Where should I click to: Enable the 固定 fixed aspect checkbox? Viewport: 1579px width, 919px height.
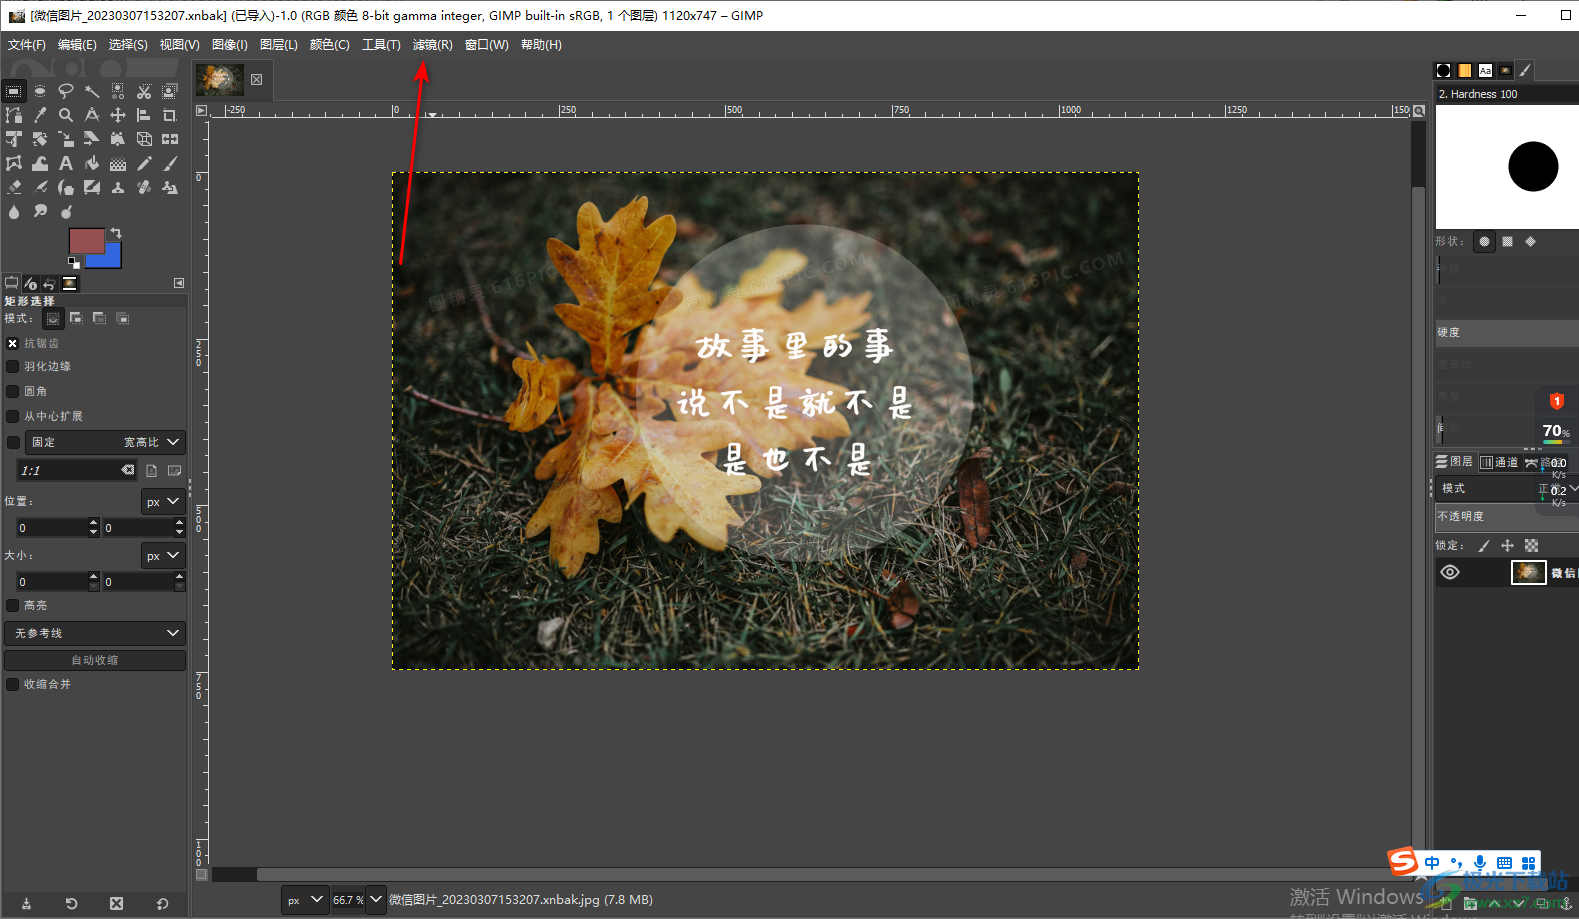pyautogui.click(x=13, y=442)
